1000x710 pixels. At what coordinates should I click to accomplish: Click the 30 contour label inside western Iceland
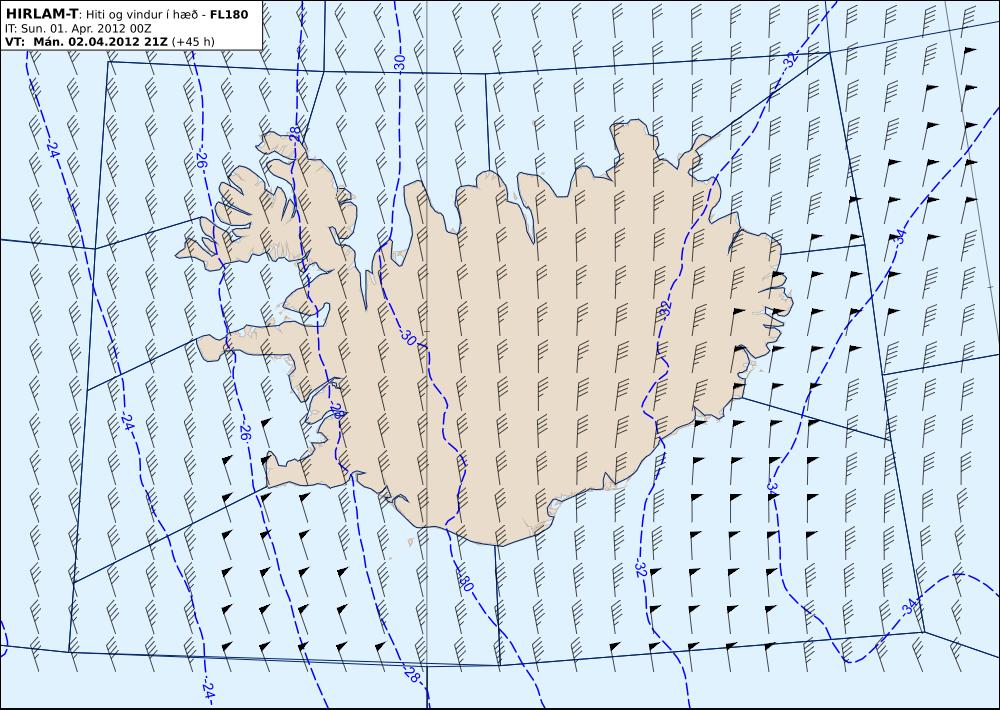click(409, 338)
